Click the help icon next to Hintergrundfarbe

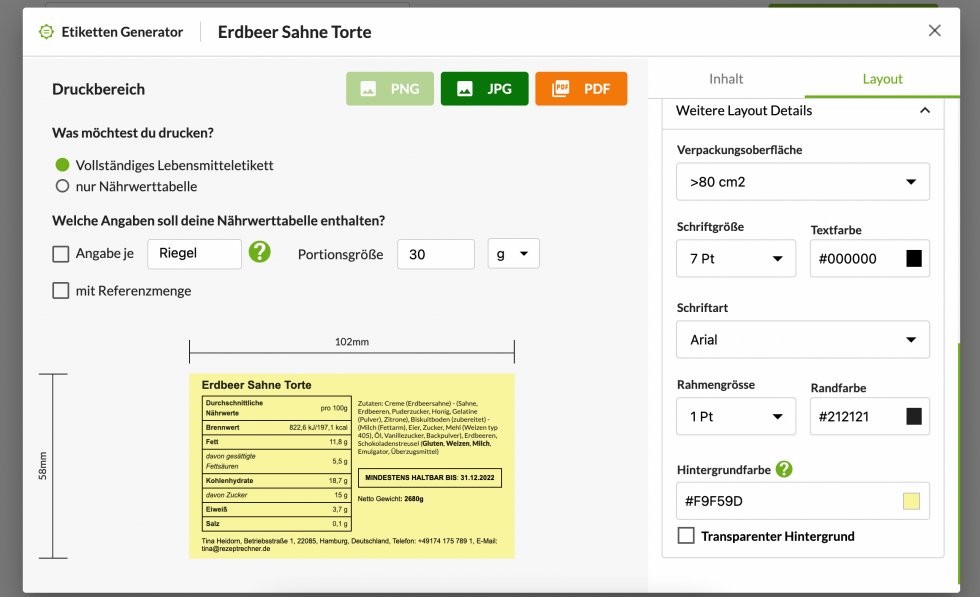tap(784, 468)
